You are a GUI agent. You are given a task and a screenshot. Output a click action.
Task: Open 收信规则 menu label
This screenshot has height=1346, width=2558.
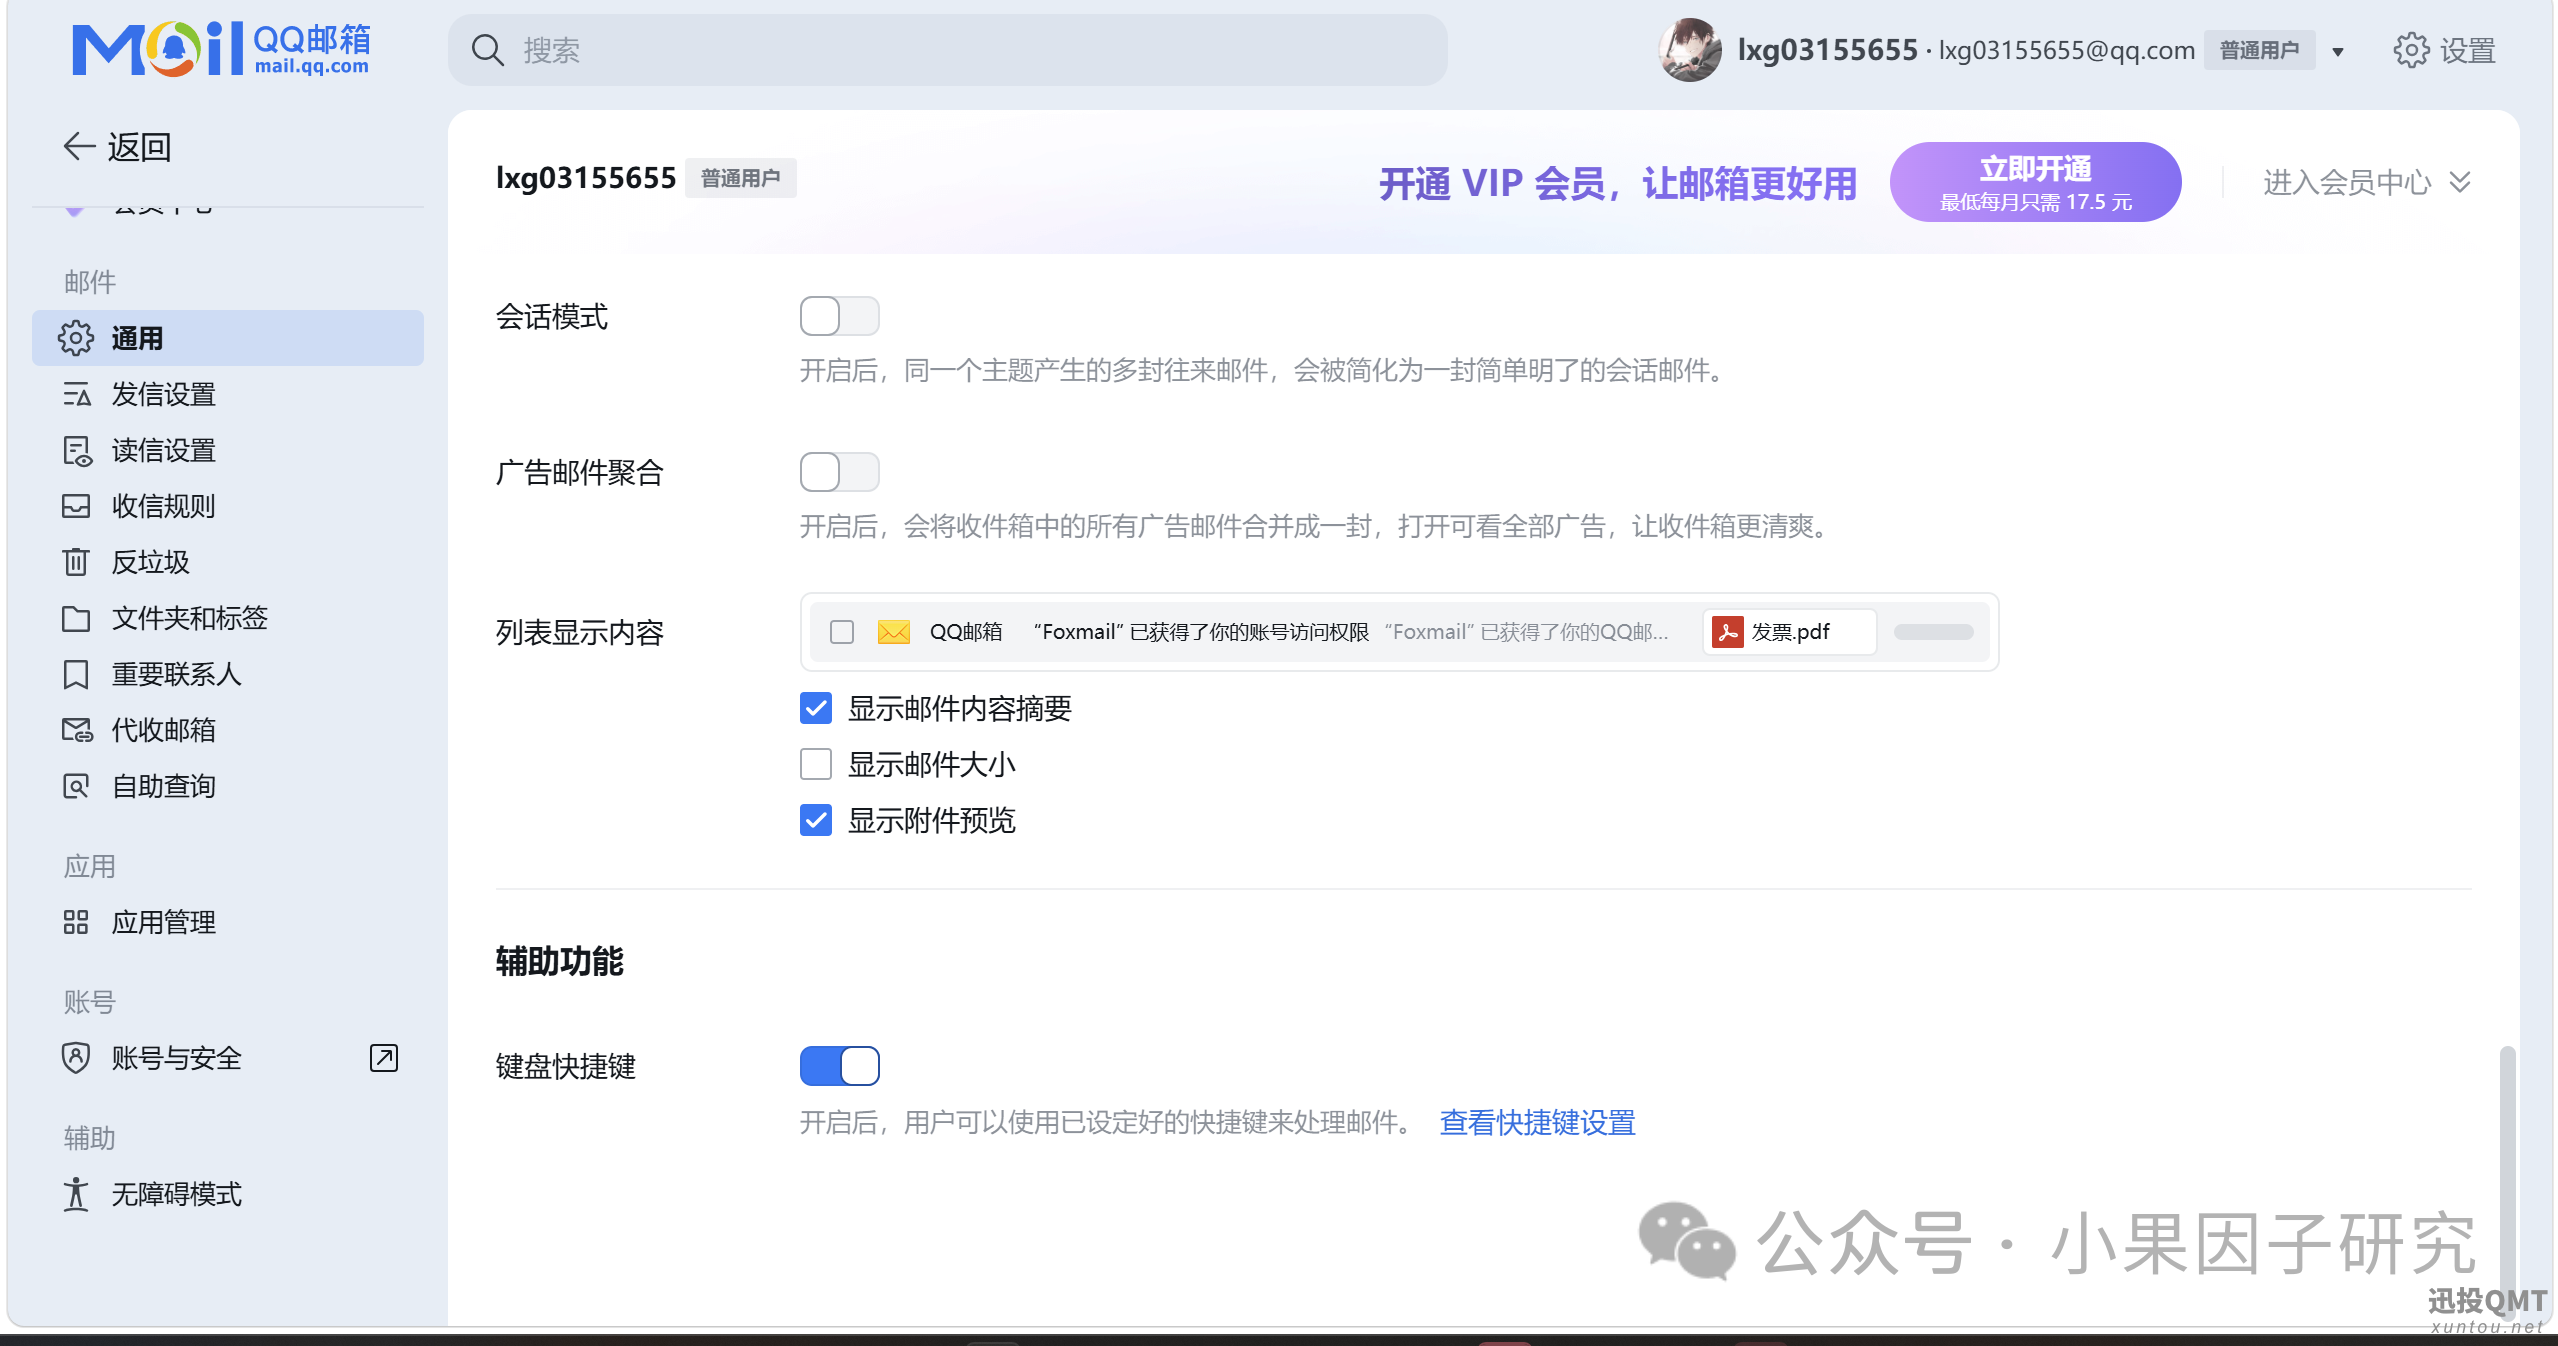tap(164, 506)
